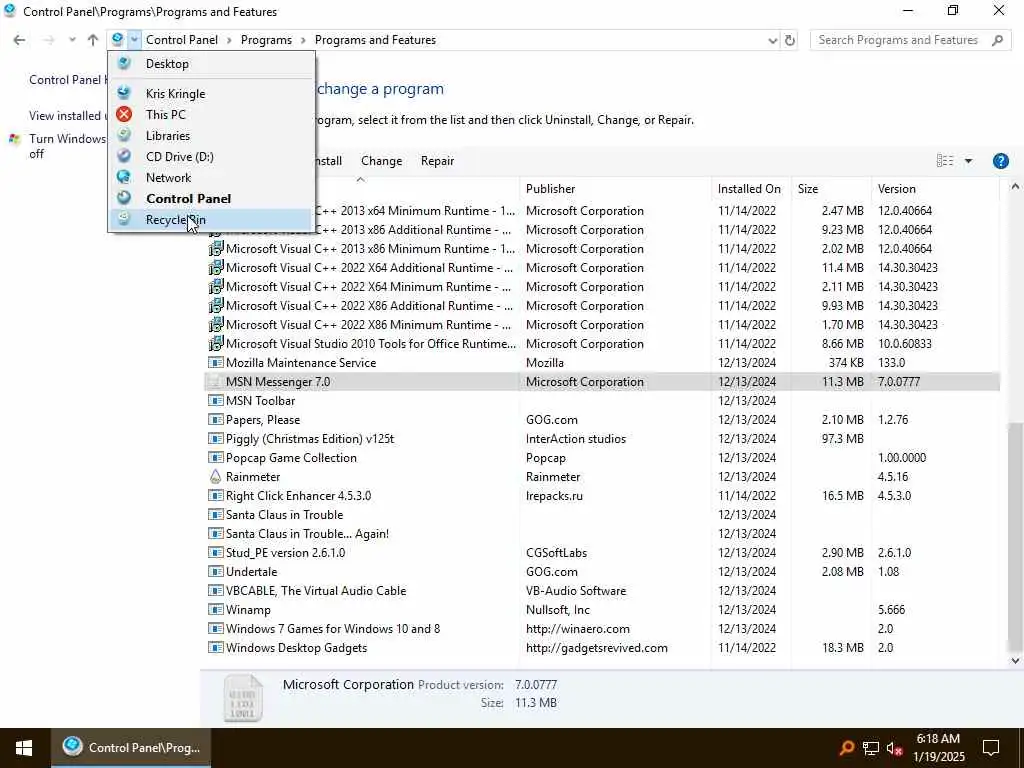Click the vertical scrollbar thumb
The height and width of the screenshot is (768, 1024).
click(x=1015, y=536)
